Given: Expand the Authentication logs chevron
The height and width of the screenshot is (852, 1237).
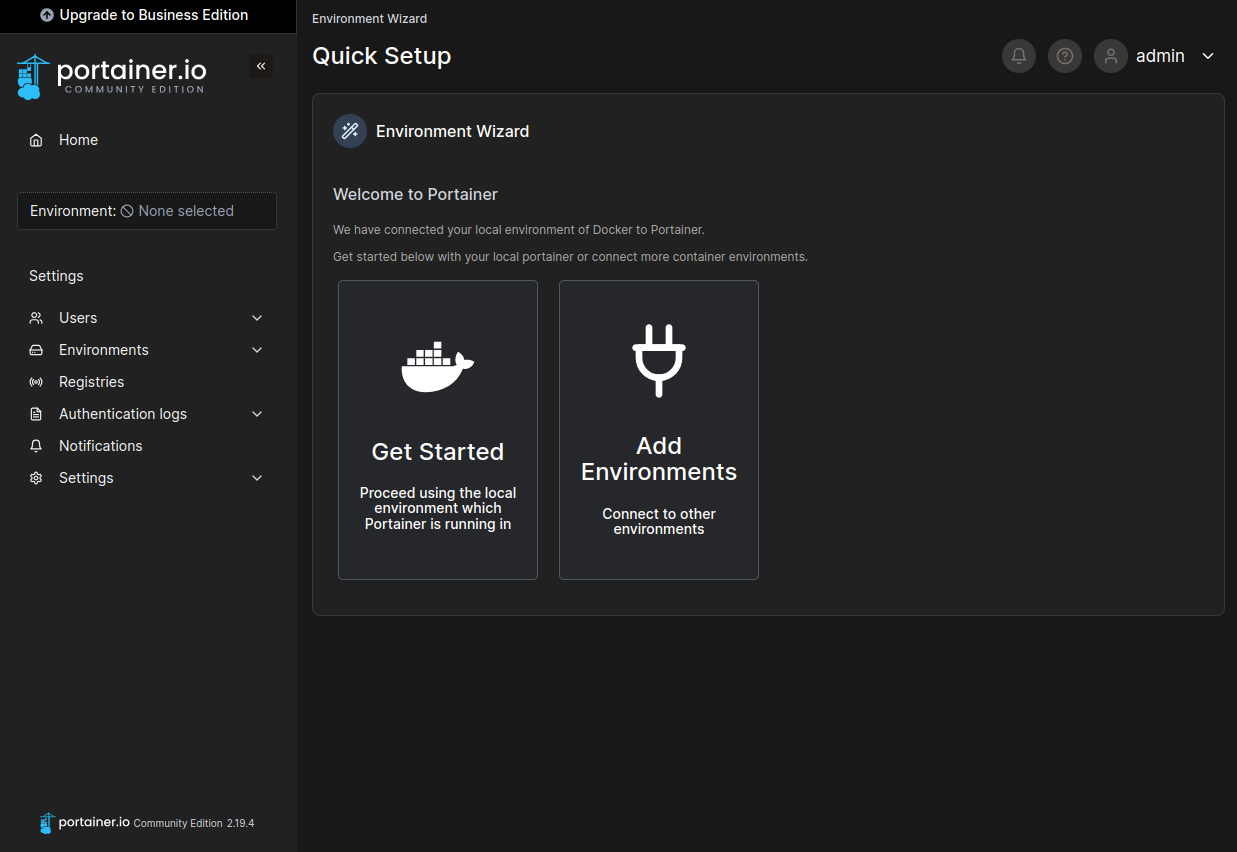Looking at the screenshot, I should (257, 414).
